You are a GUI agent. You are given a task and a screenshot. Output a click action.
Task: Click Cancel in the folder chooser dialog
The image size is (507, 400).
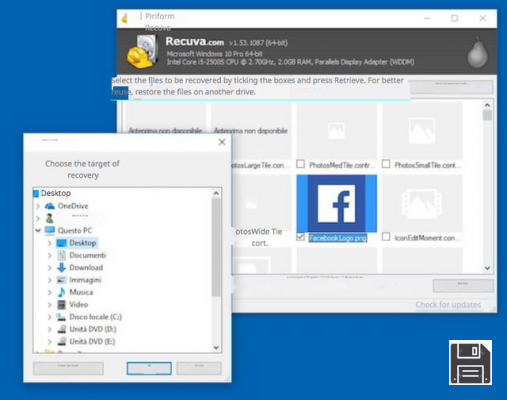(199, 368)
